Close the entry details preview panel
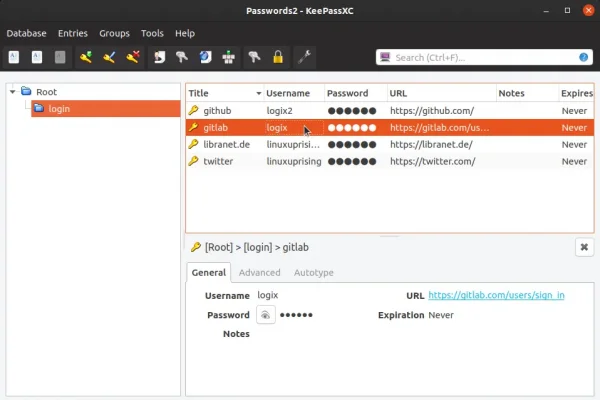The height and width of the screenshot is (400, 600). (584, 247)
